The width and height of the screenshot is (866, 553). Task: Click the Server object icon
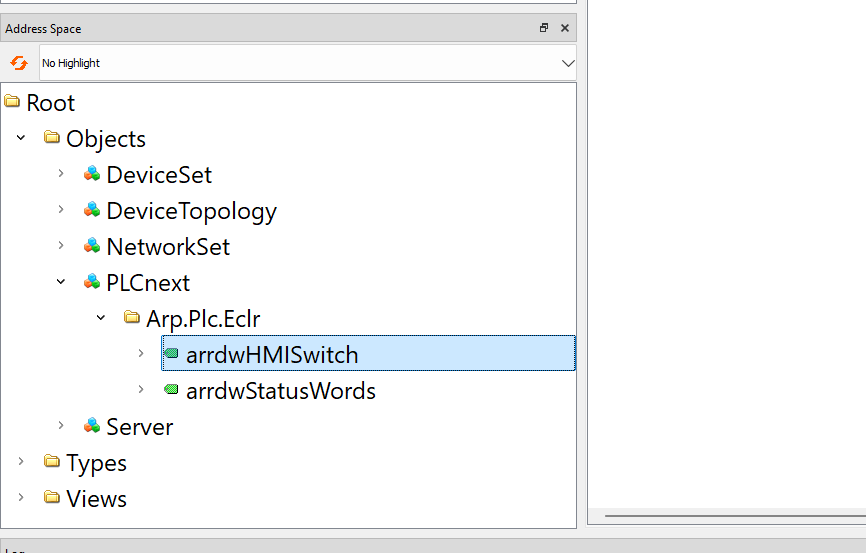pyautogui.click(x=92, y=426)
